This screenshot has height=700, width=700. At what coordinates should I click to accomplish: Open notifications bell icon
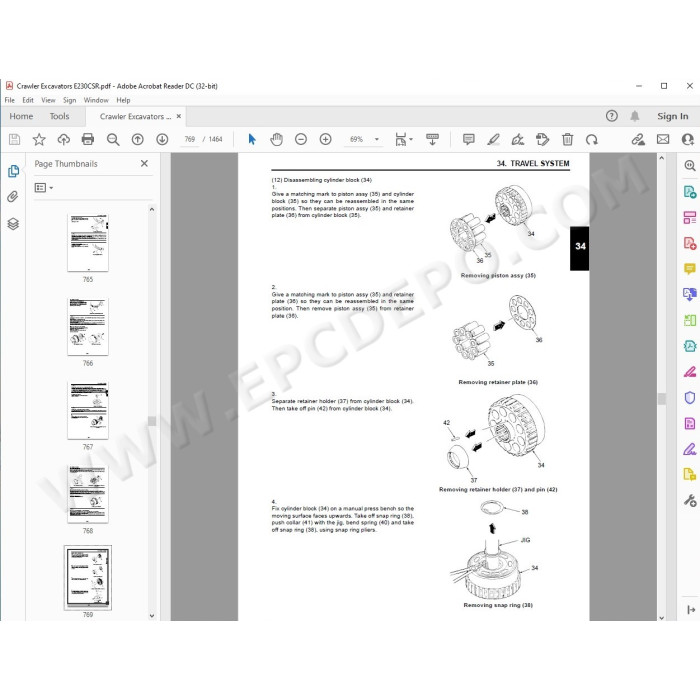point(634,116)
